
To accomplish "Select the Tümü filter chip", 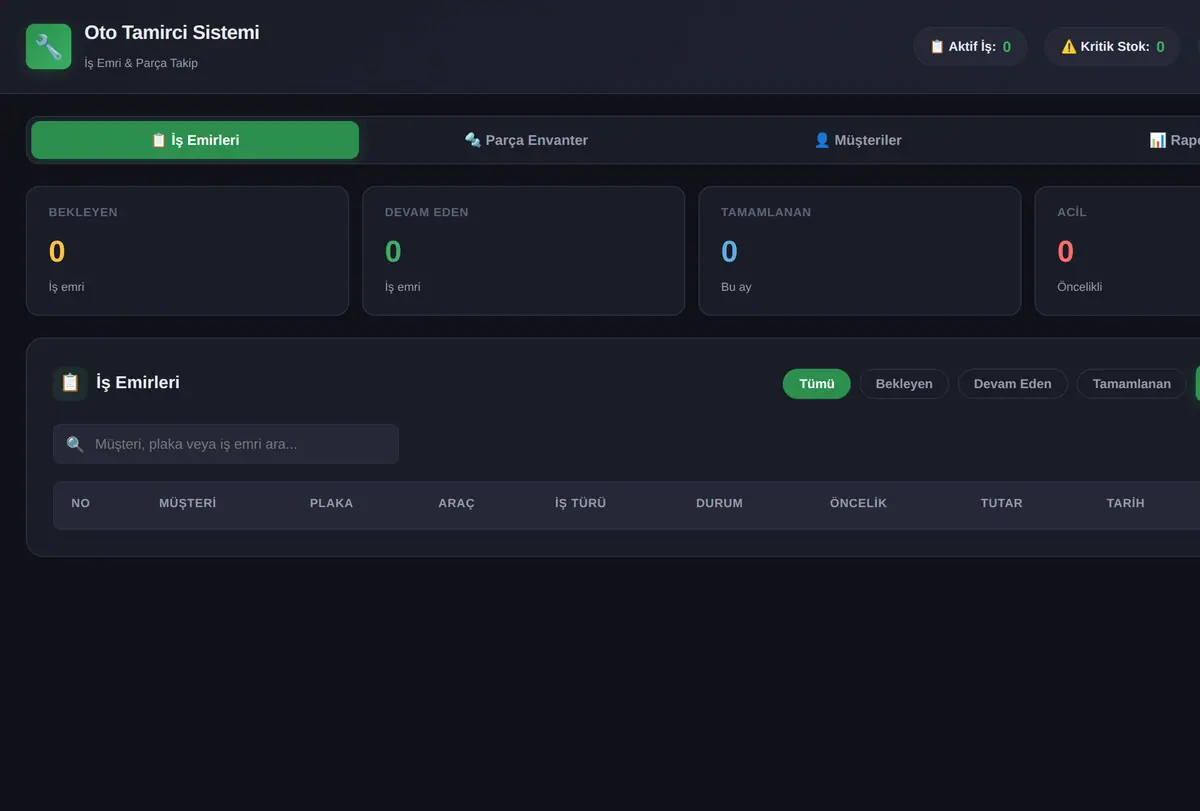I will (817, 384).
